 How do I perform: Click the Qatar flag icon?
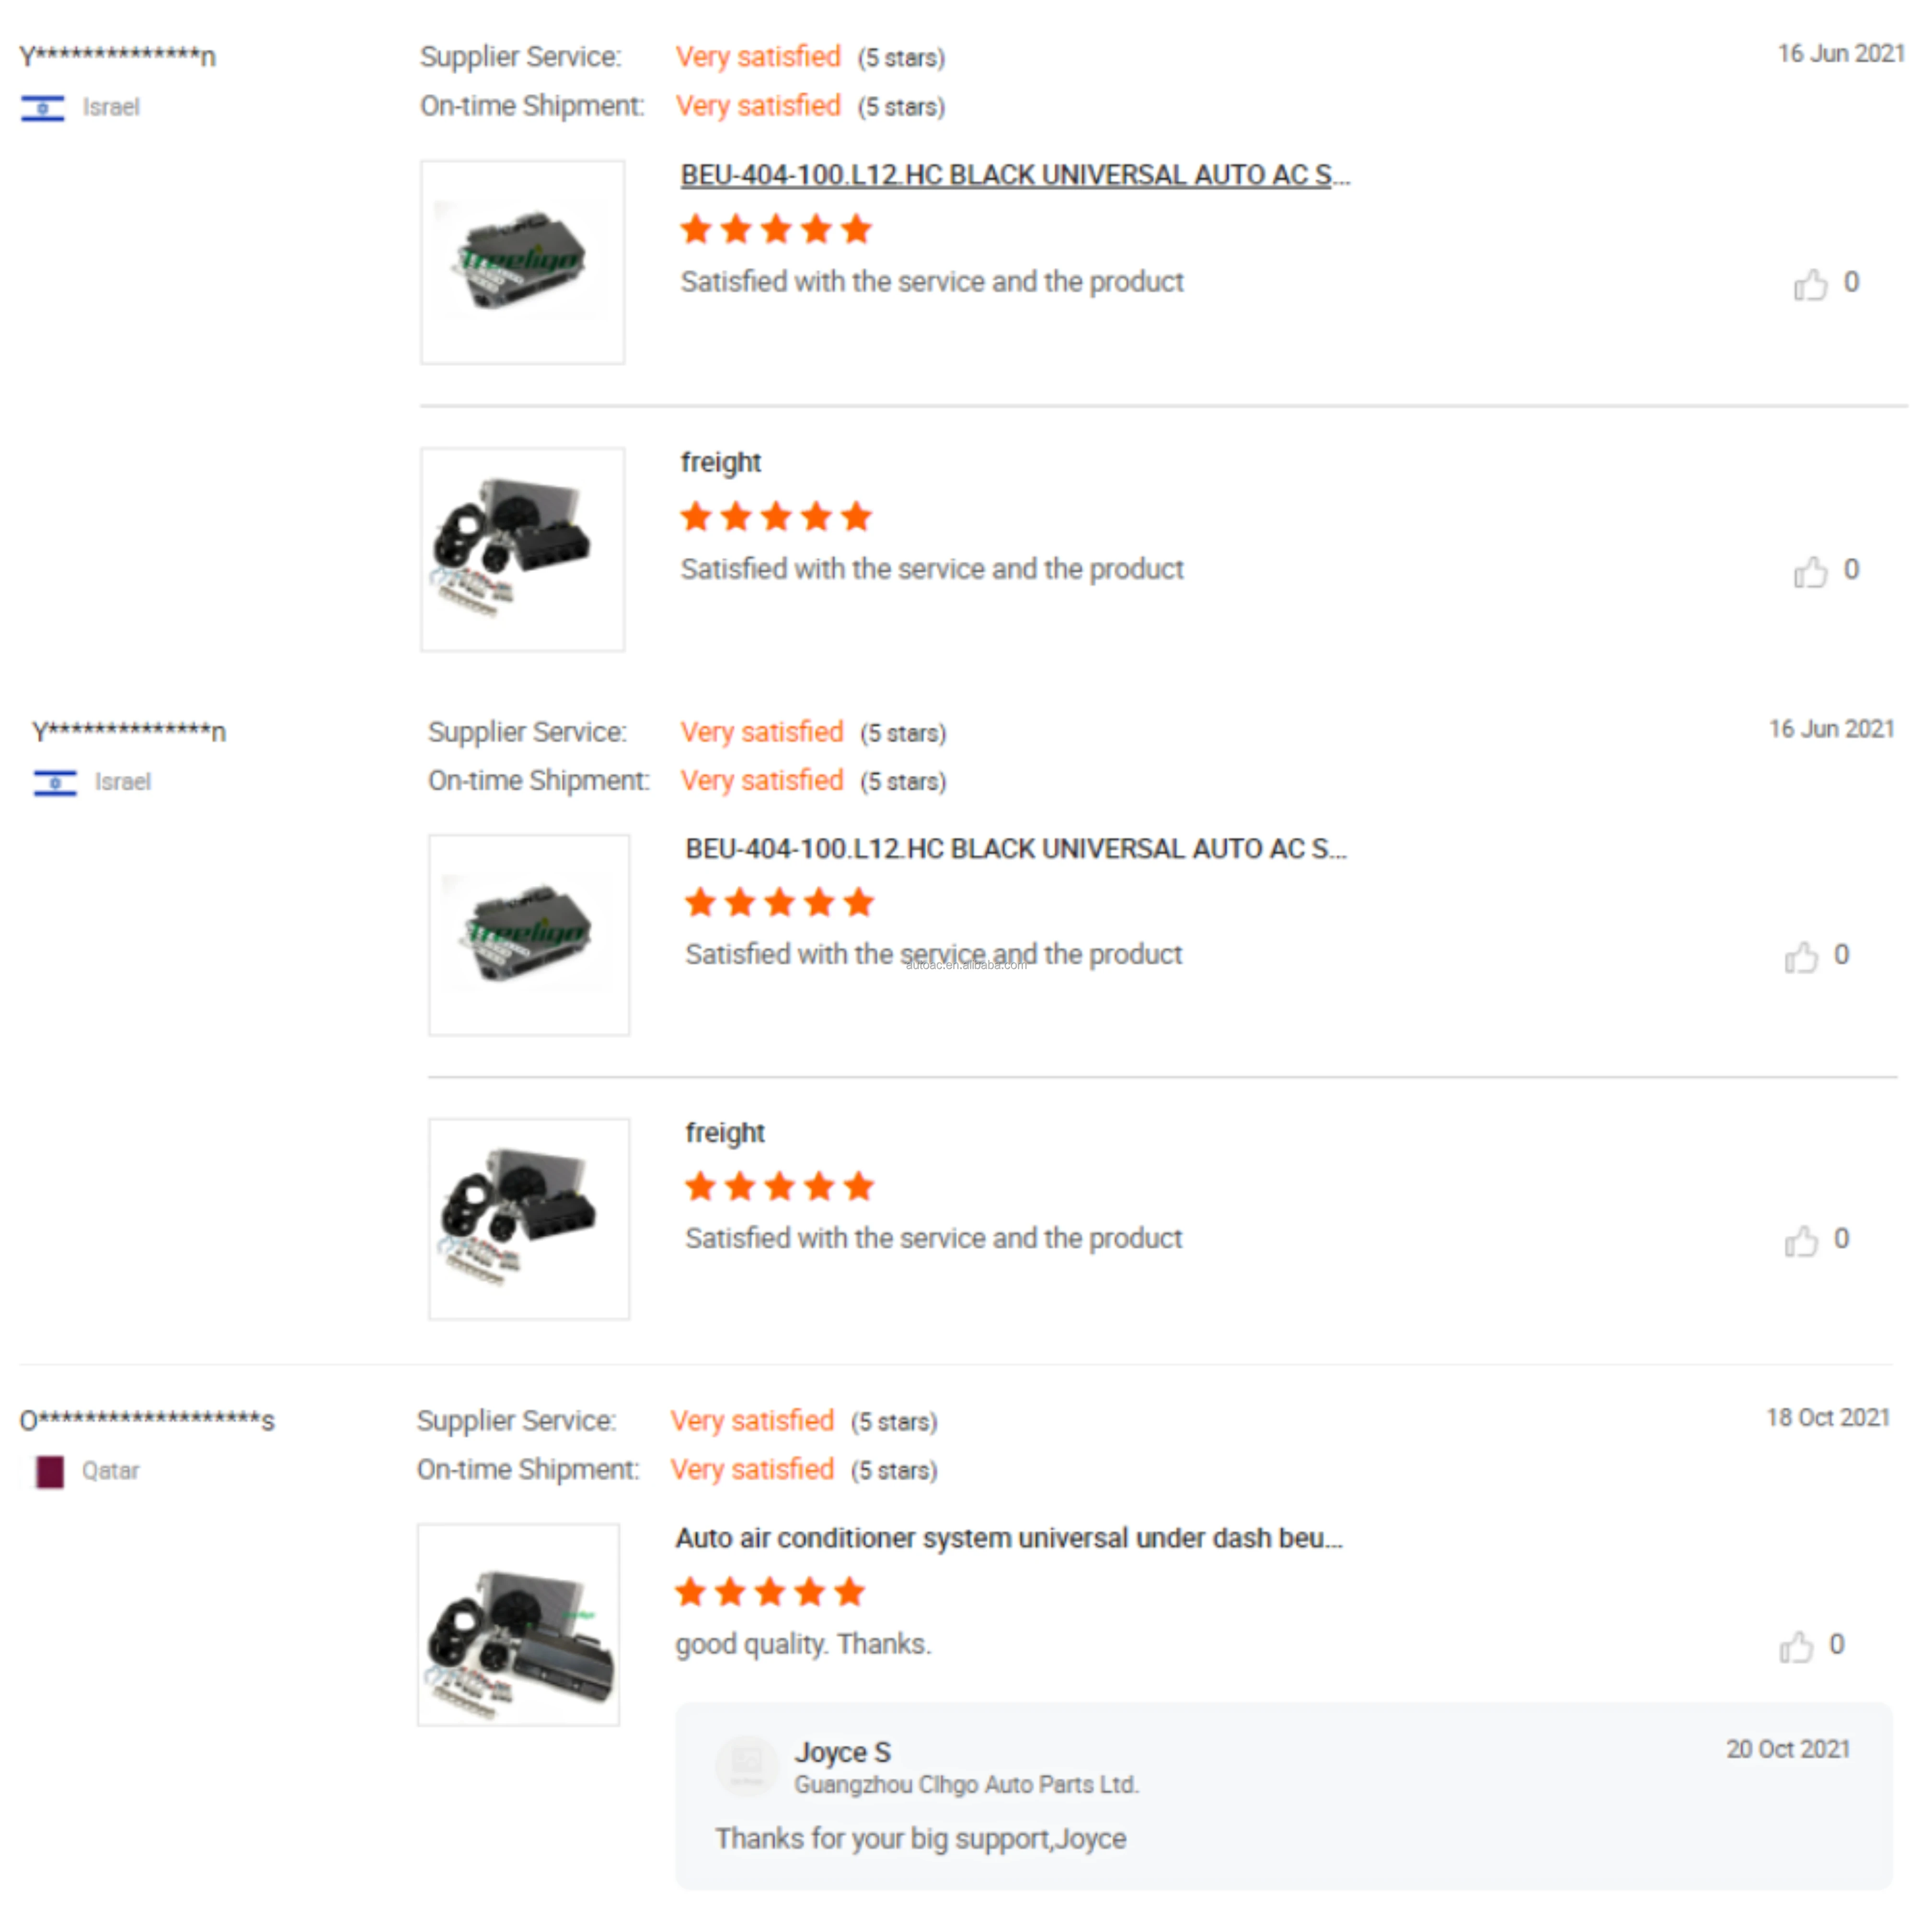[x=49, y=1472]
